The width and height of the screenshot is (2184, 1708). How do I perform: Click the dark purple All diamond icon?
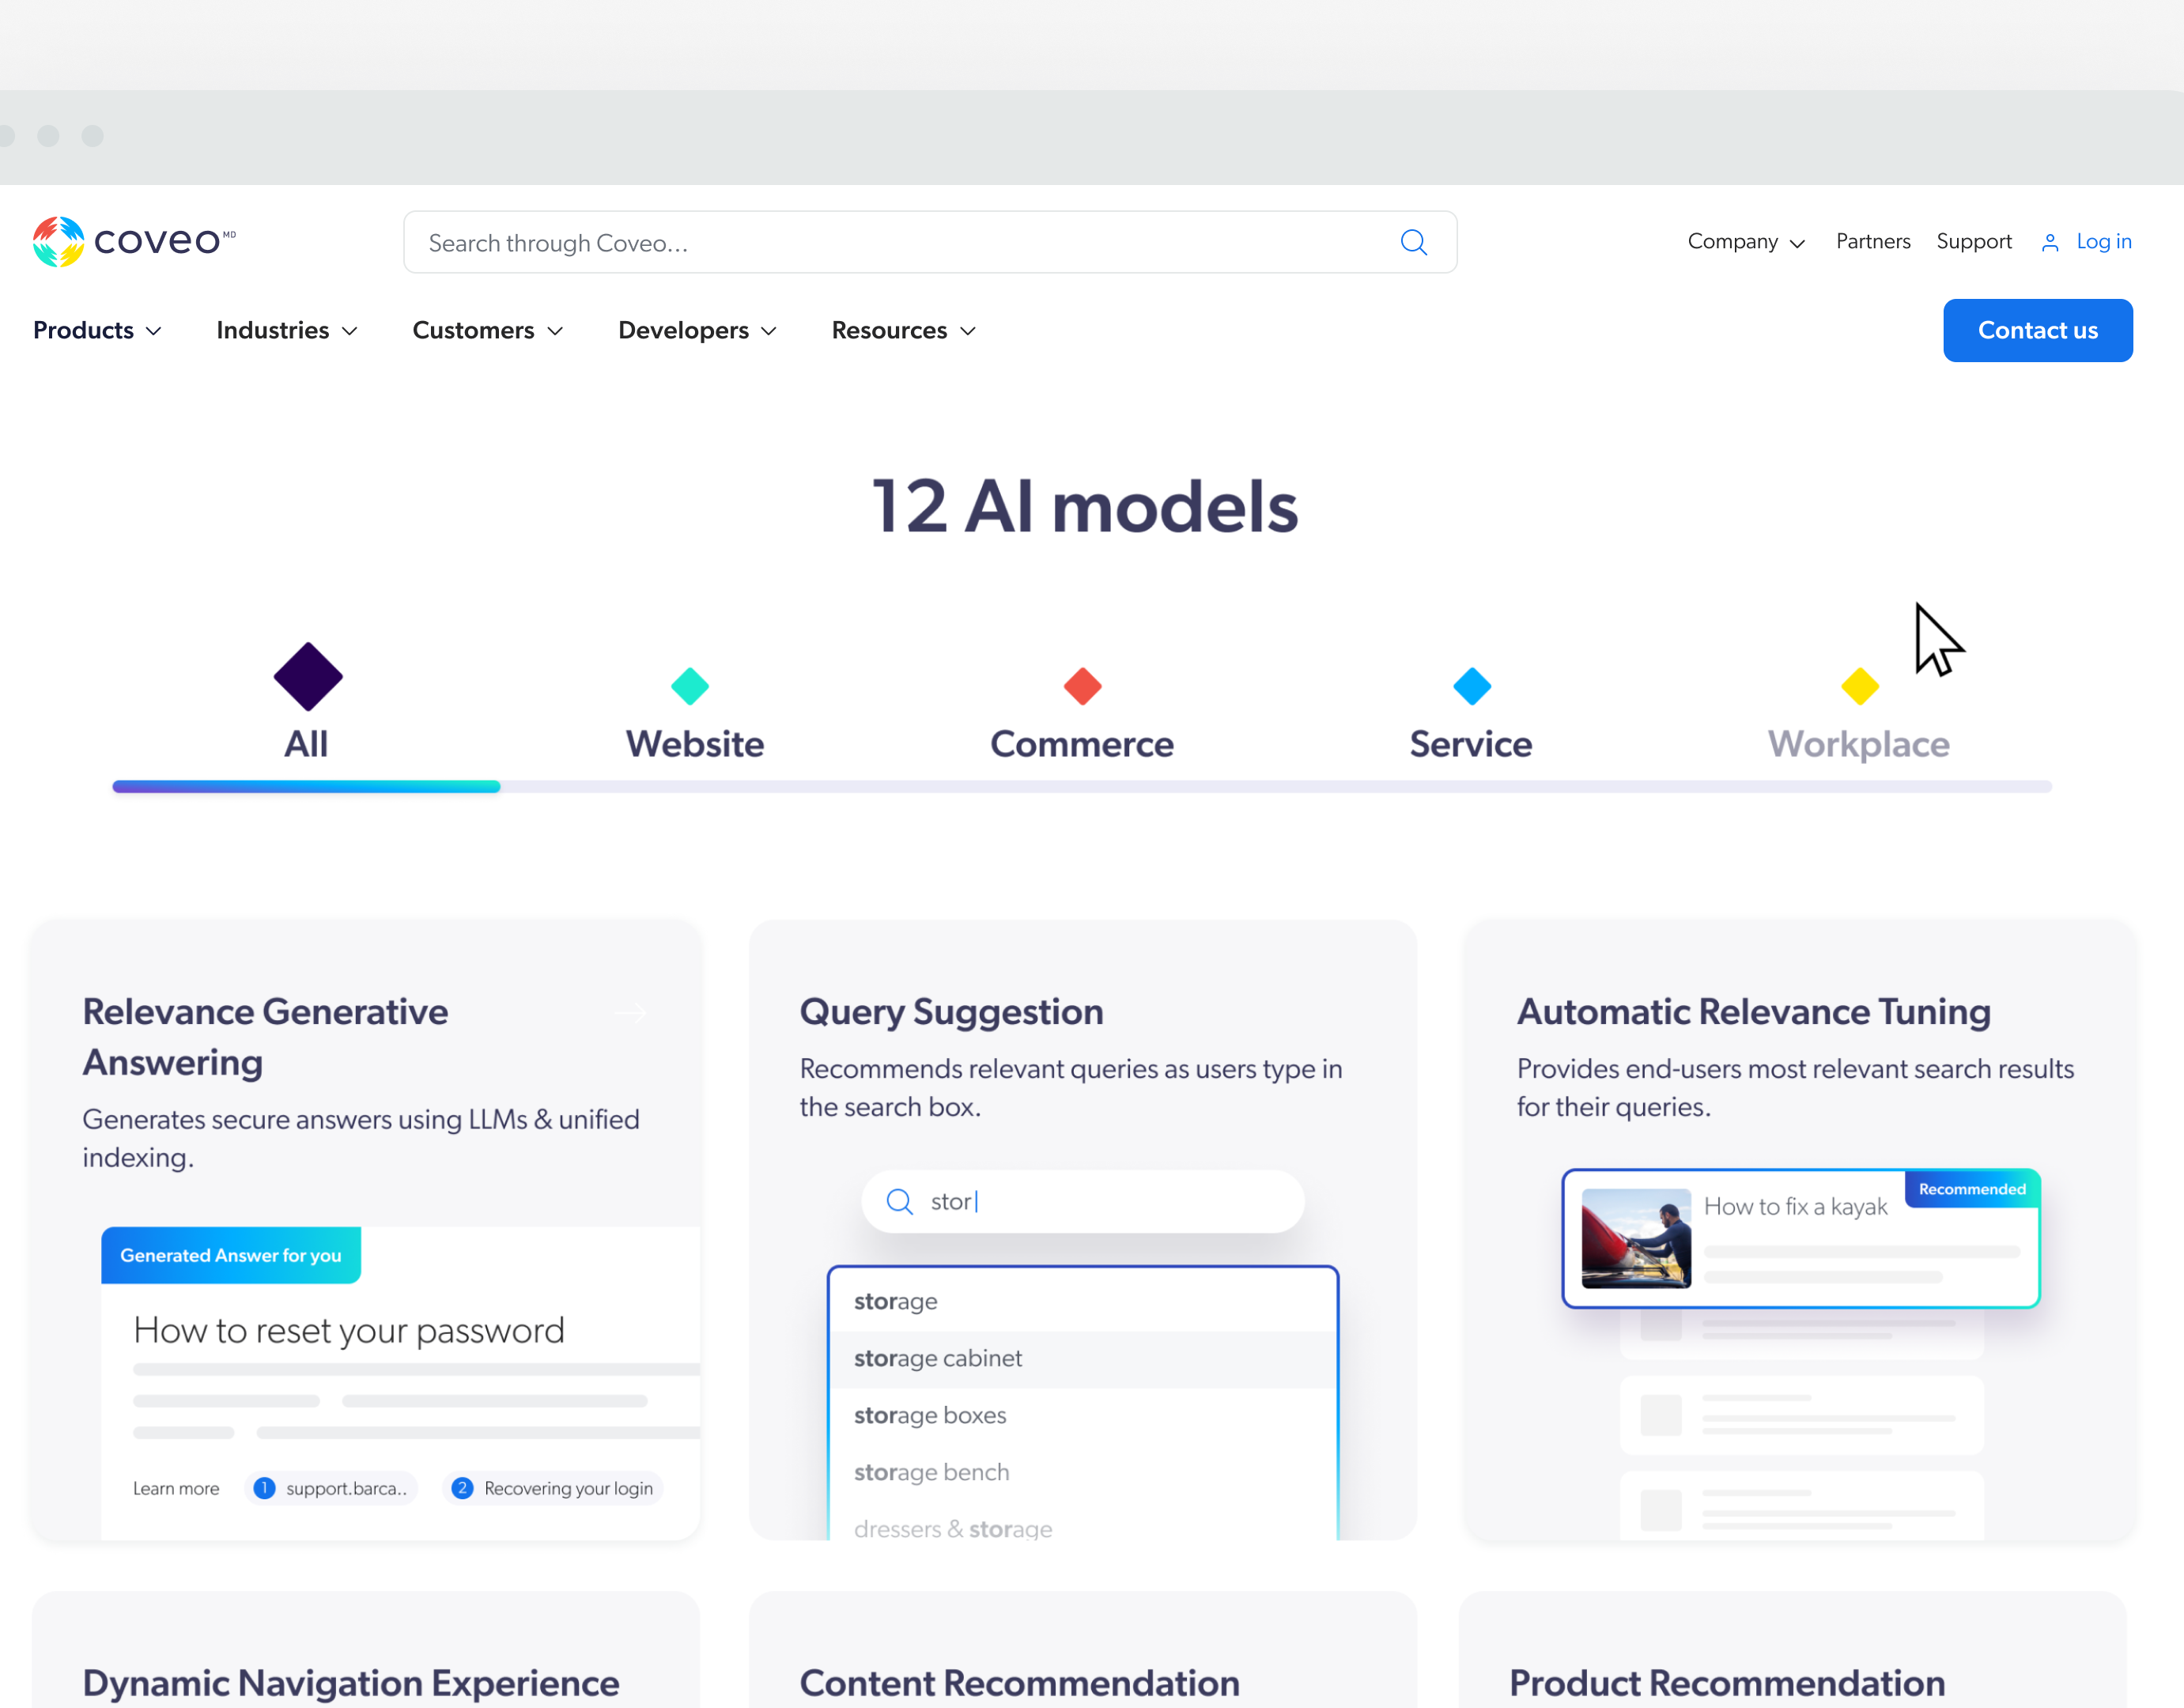pyautogui.click(x=308, y=677)
